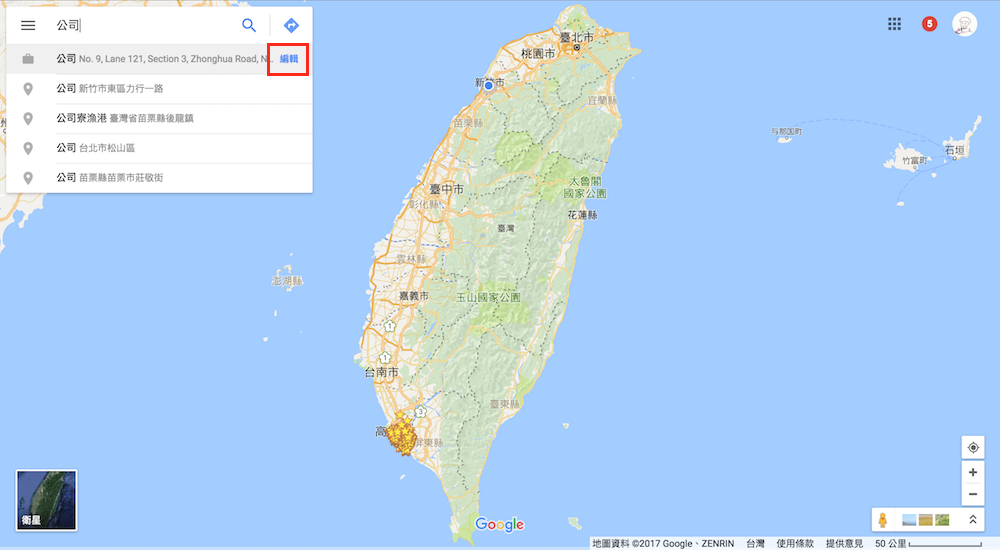This screenshot has width=1000, height=550.
Task: Expand the imagery panel with double chevron
Action: 972,520
